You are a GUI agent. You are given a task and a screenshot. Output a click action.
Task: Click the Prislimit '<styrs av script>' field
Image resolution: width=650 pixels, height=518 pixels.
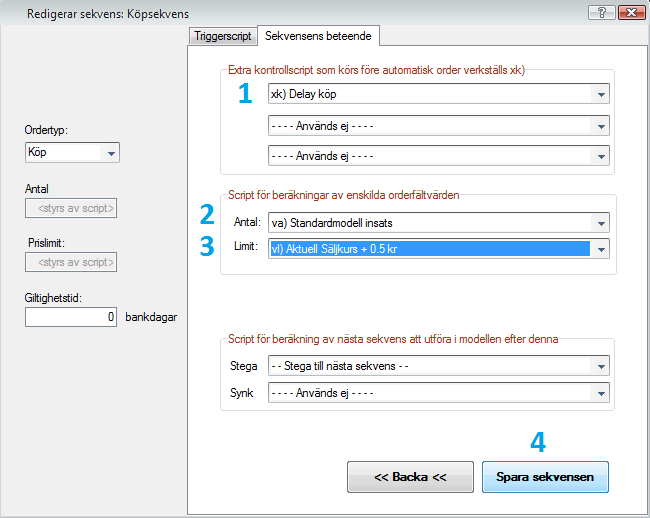[71, 262]
